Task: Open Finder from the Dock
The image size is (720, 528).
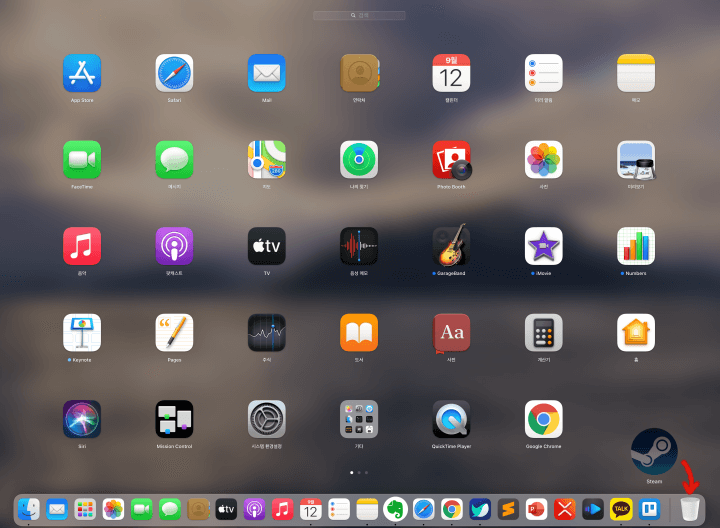Action: (28, 509)
